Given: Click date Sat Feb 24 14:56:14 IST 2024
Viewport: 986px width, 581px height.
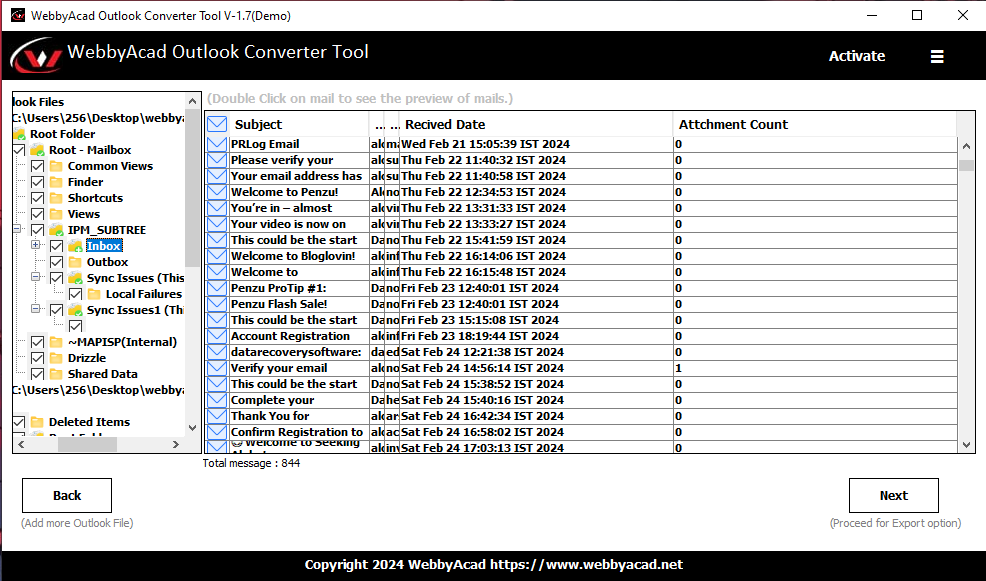Looking at the screenshot, I should click(482, 368).
